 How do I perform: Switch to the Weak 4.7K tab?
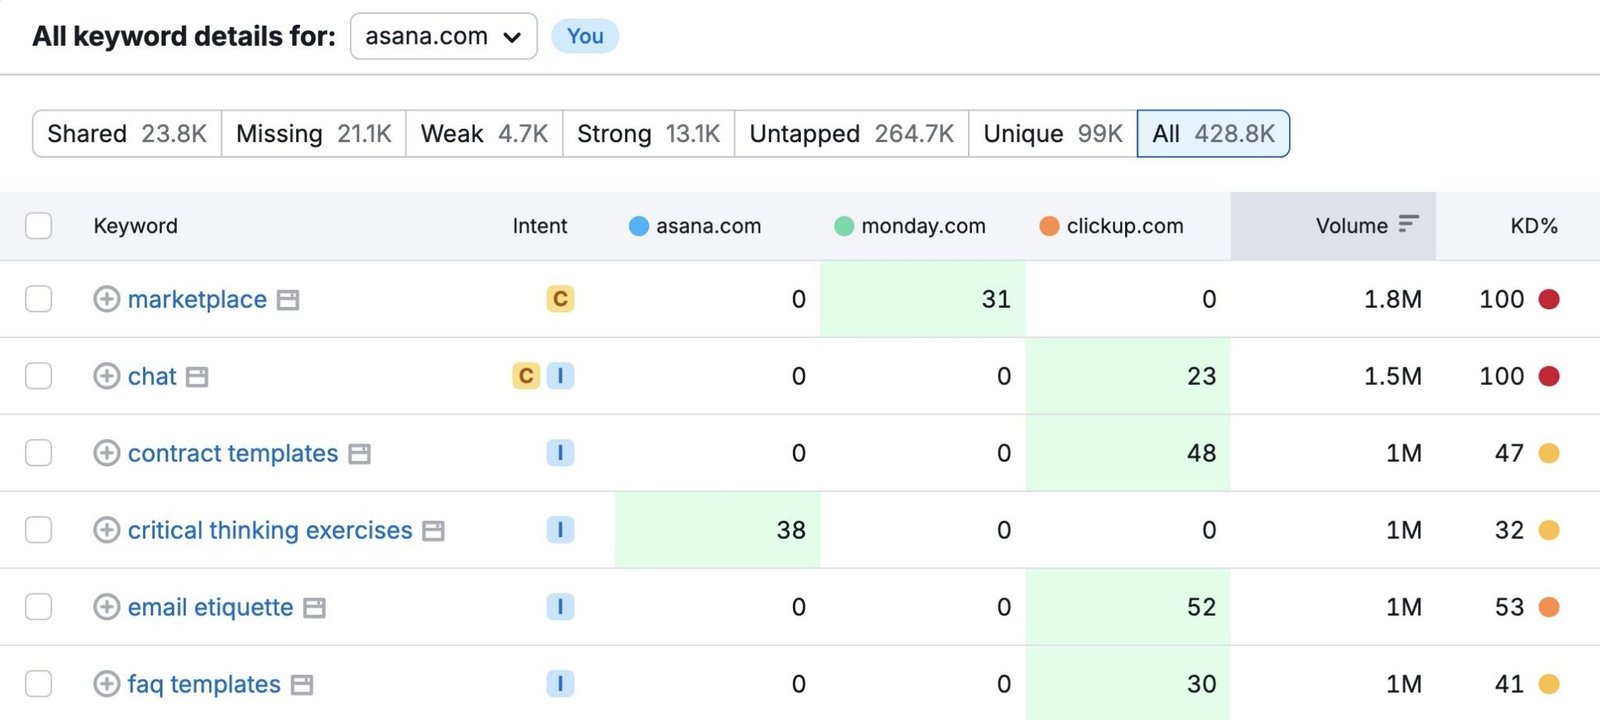pos(484,134)
